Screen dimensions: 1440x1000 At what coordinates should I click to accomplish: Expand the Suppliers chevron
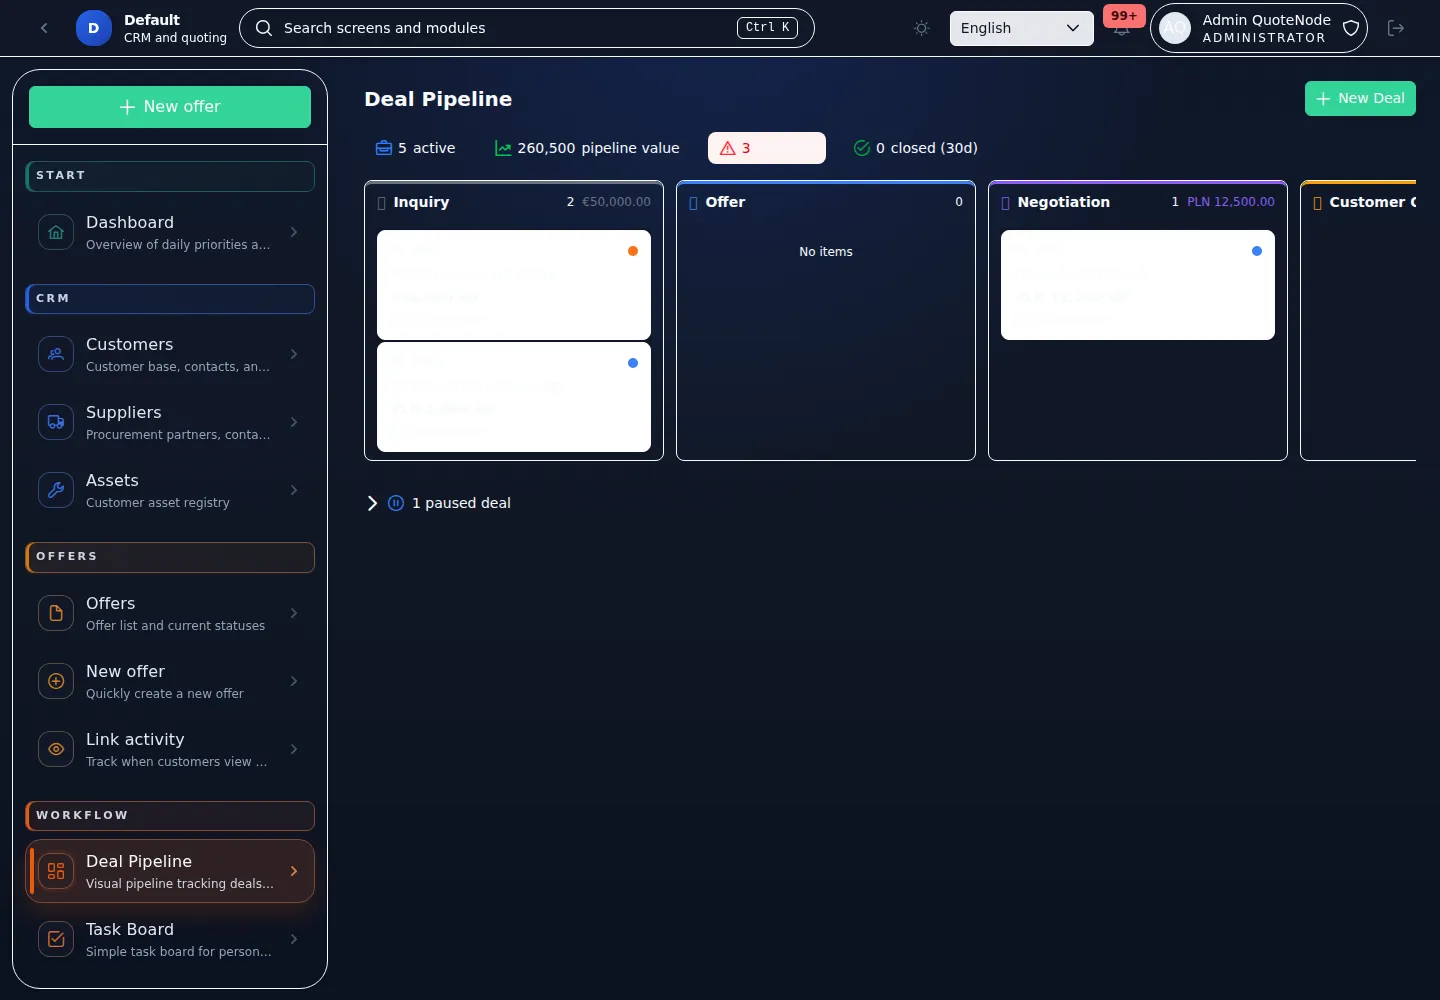coord(294,422)
